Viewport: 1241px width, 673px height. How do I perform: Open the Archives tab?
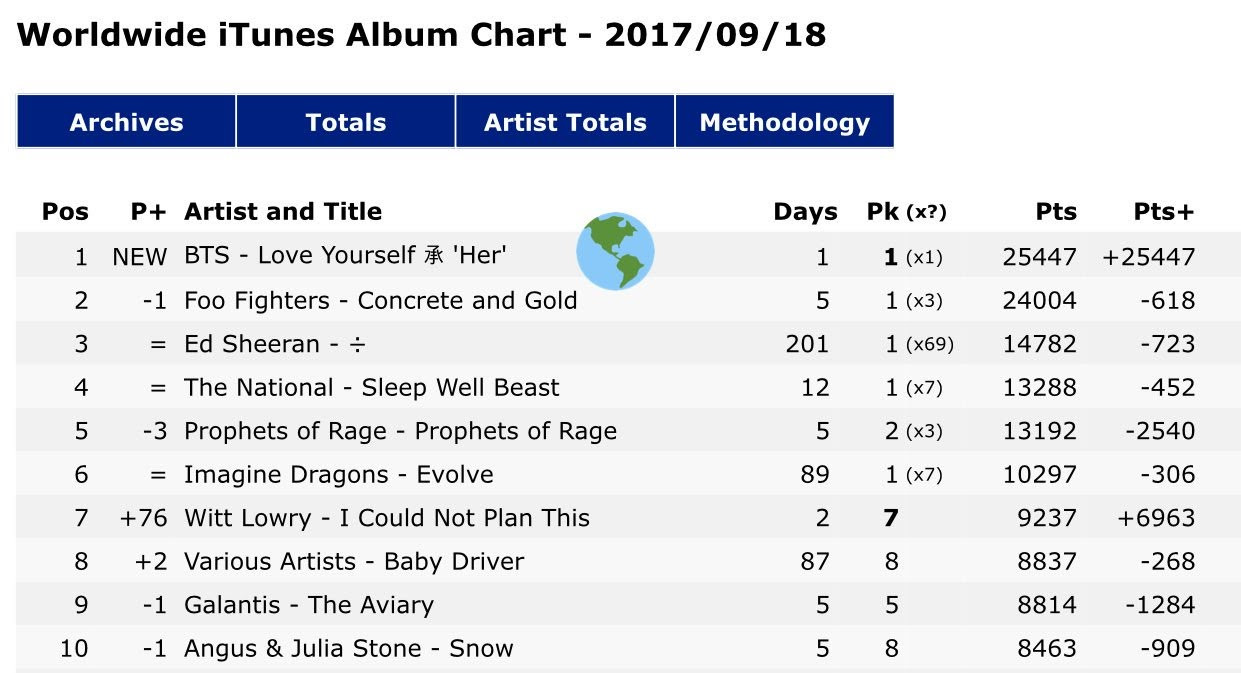126,122
